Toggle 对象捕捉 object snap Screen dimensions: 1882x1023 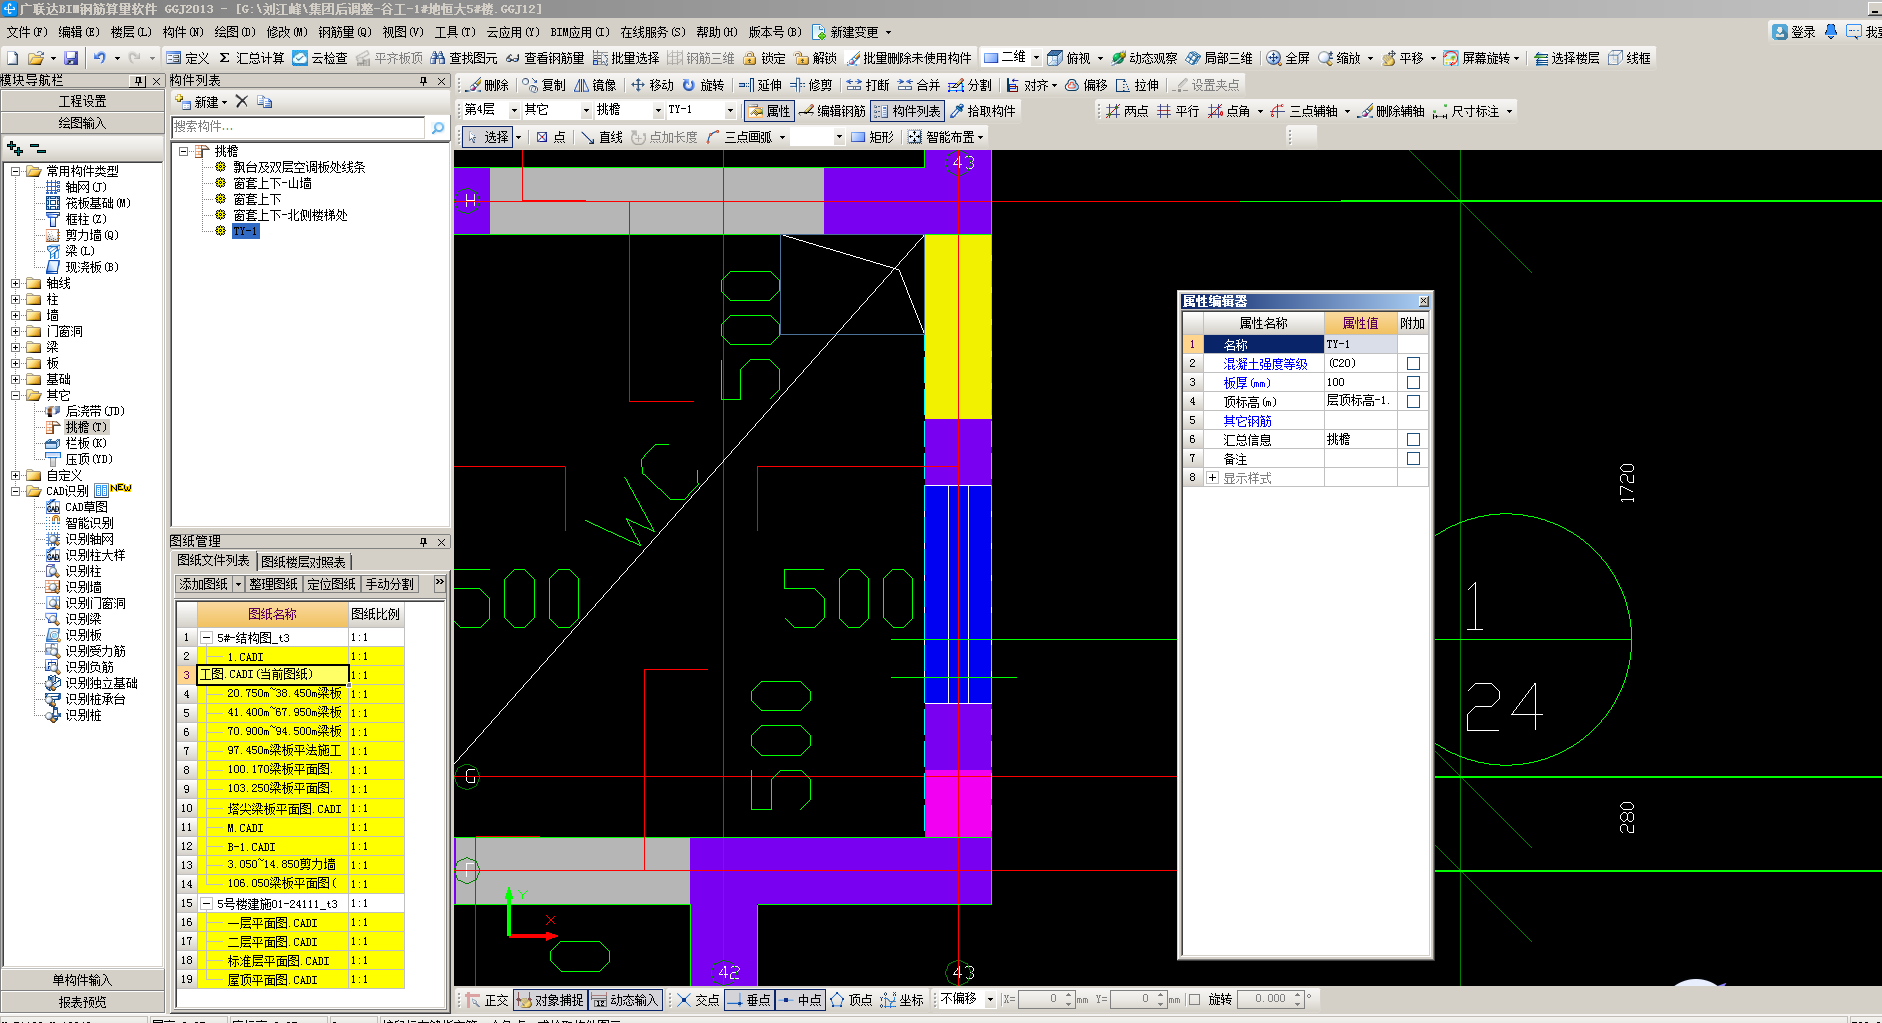click(549, 999)
